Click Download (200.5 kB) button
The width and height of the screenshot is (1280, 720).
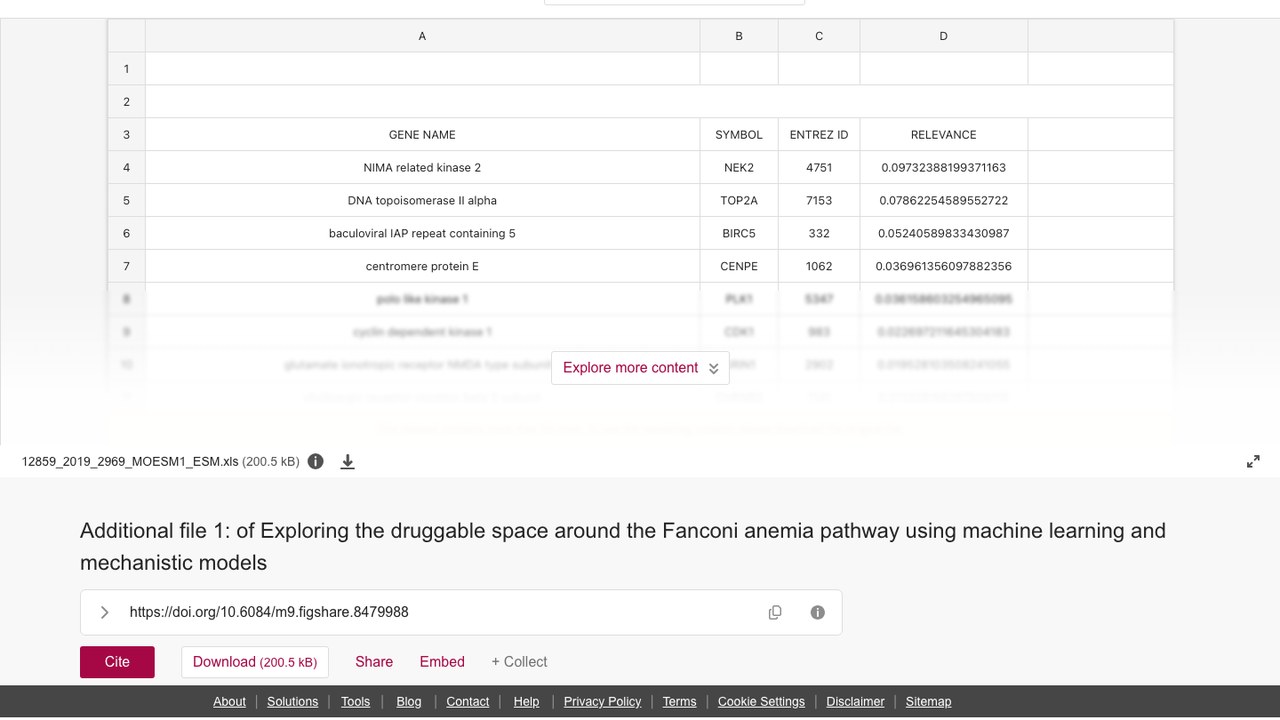[255, 662]
